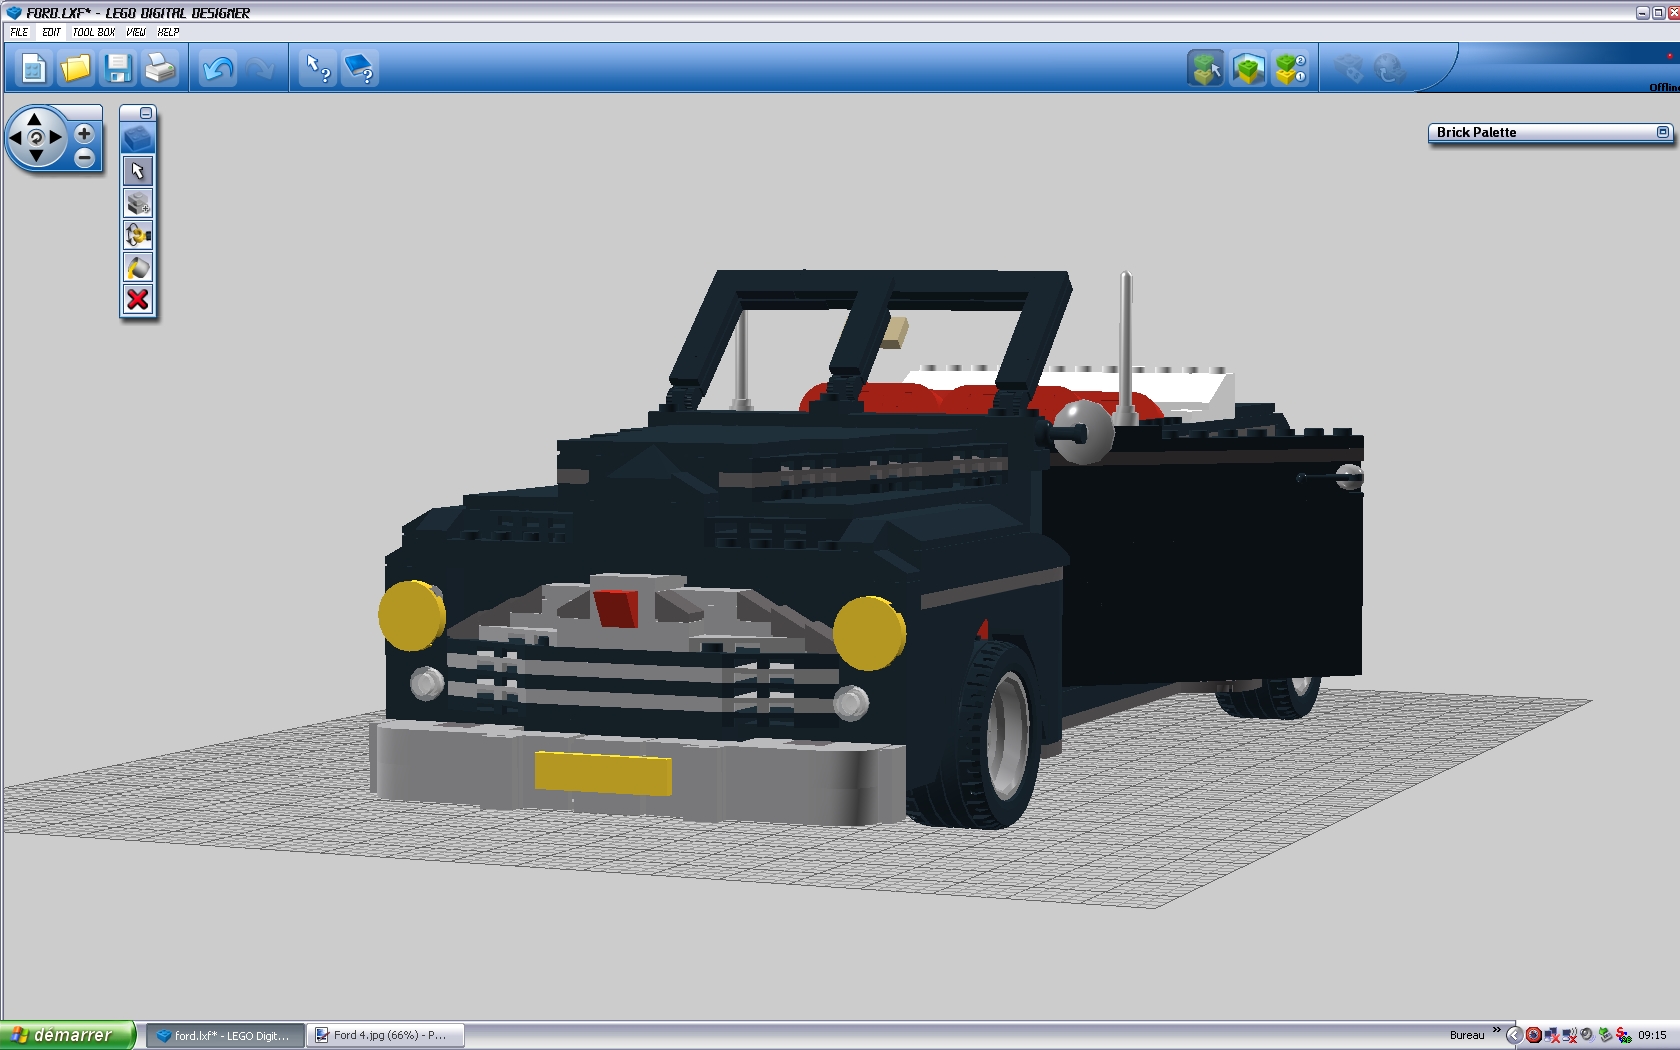The height and width of the screenshot is (1050, 1680).
Task: Open the EDIT menu
Action: pyautogui.click(x=51, y=31)
